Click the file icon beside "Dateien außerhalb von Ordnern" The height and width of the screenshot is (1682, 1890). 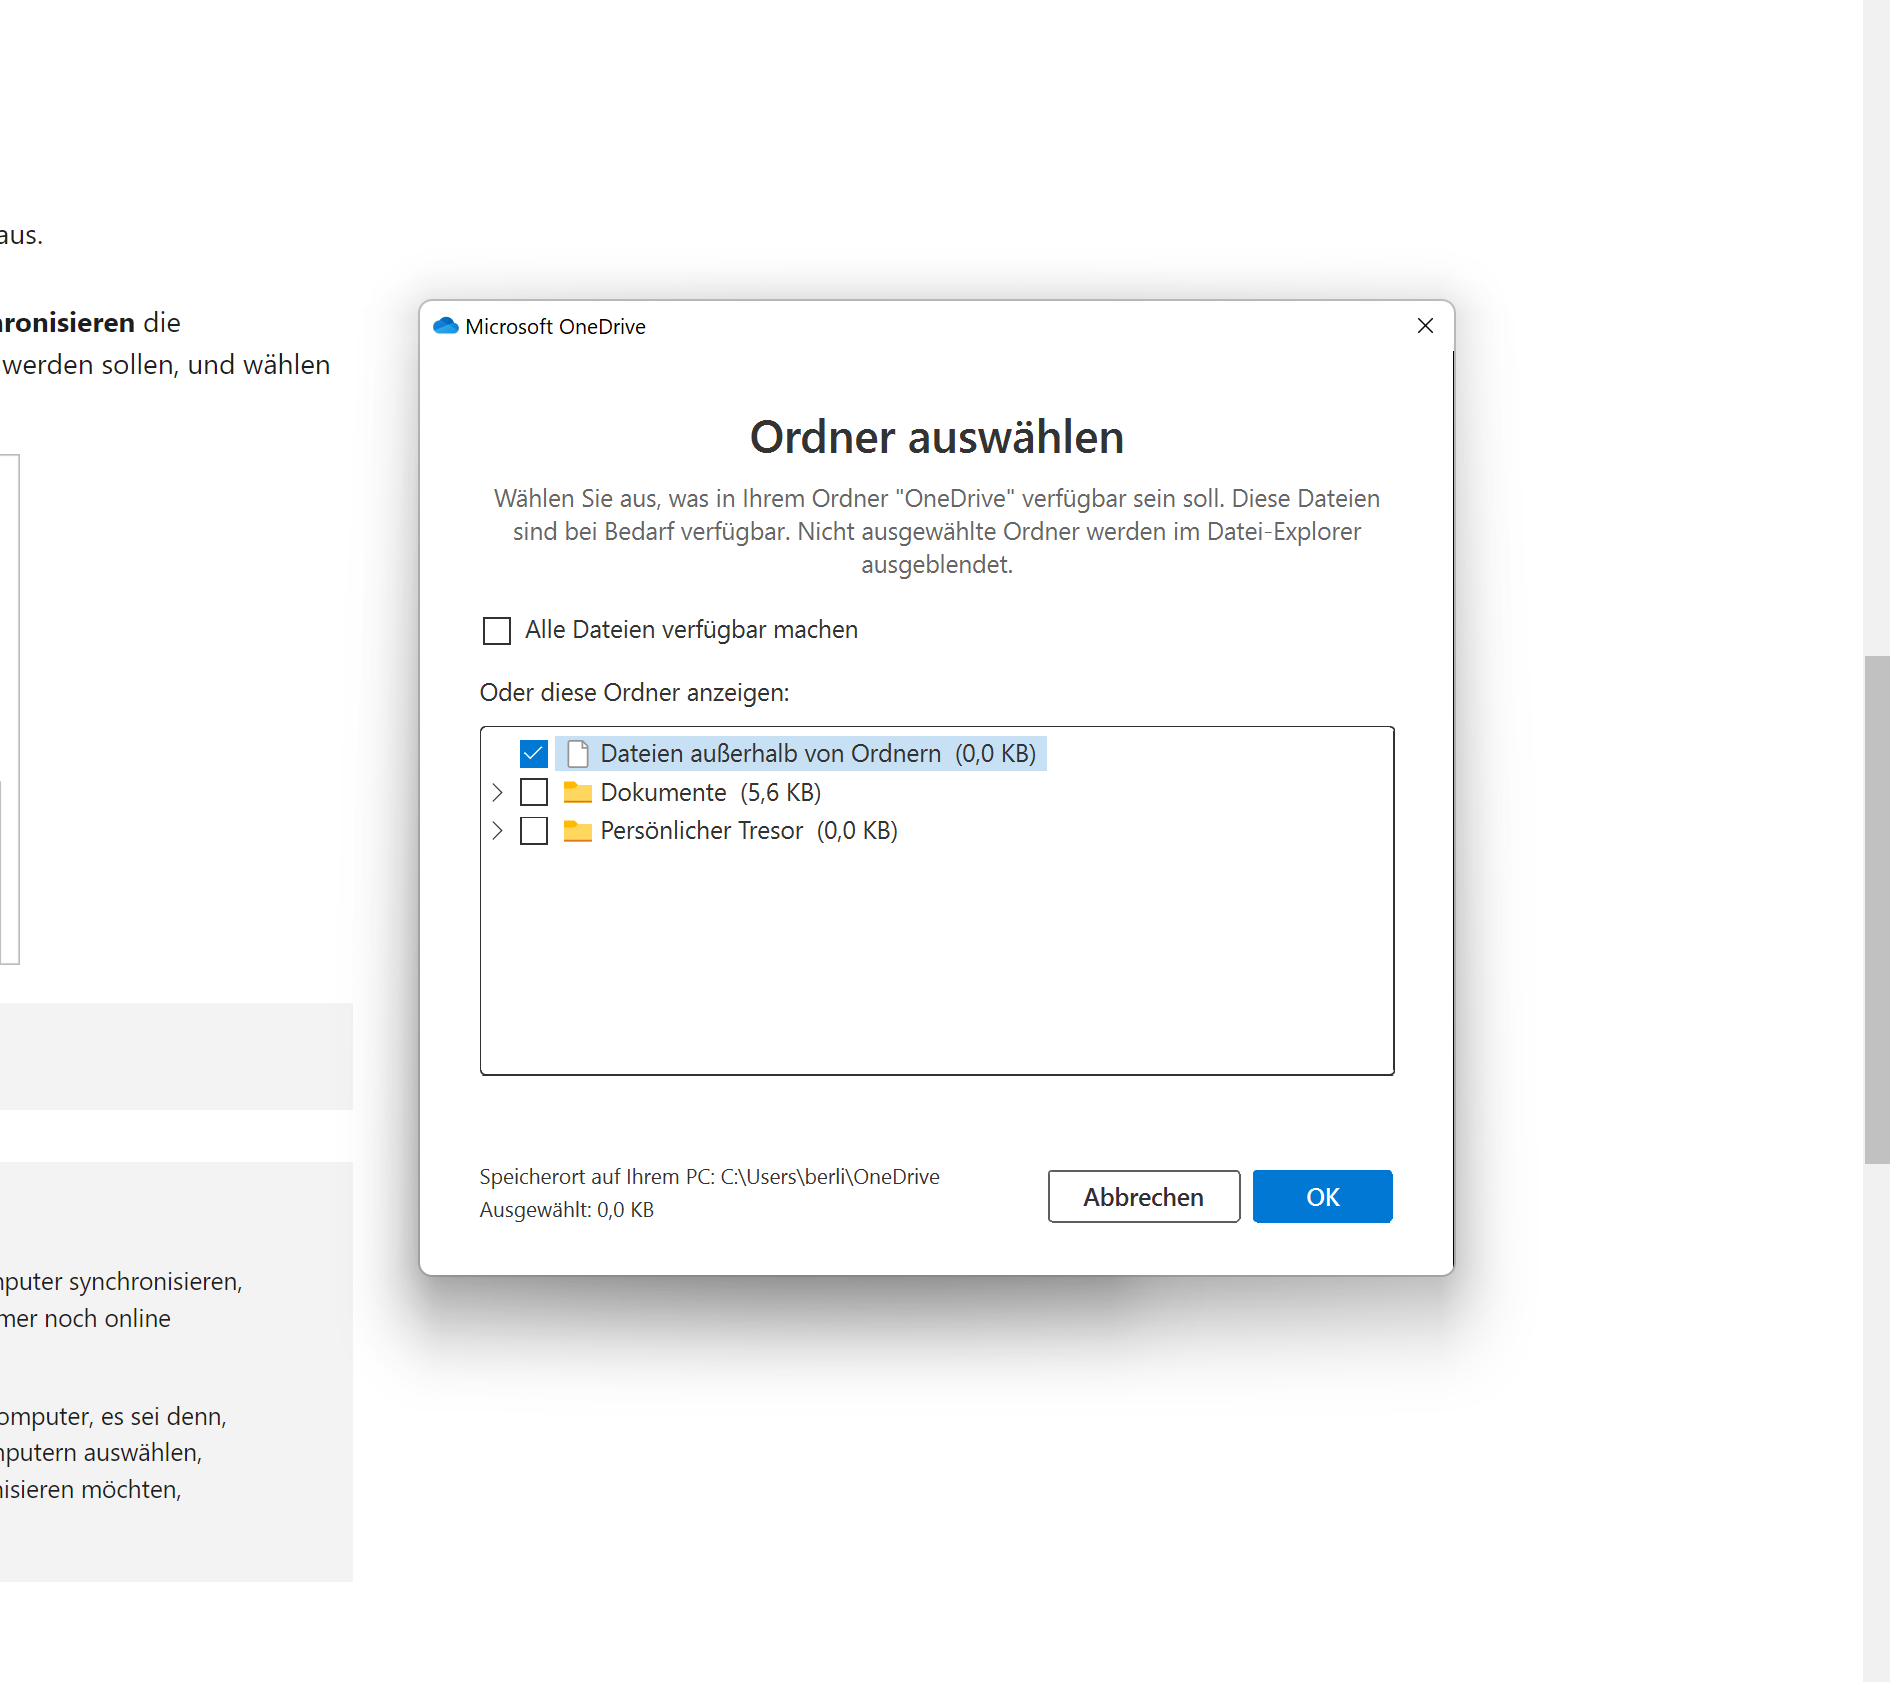click(577, 753)
